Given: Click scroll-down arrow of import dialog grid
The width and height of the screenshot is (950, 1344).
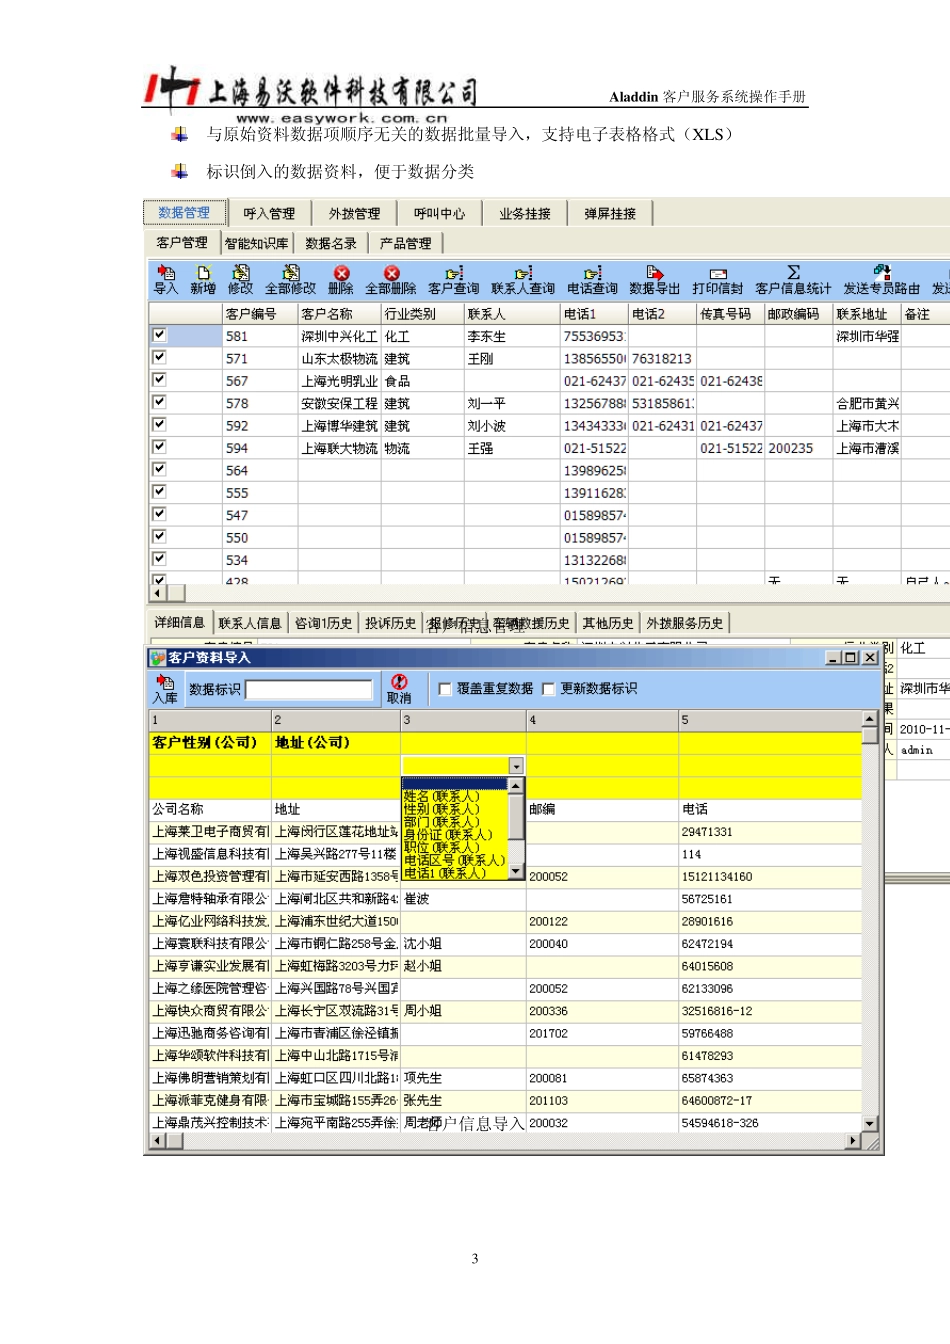Looking at the screenshot, I should (869, 1123).
